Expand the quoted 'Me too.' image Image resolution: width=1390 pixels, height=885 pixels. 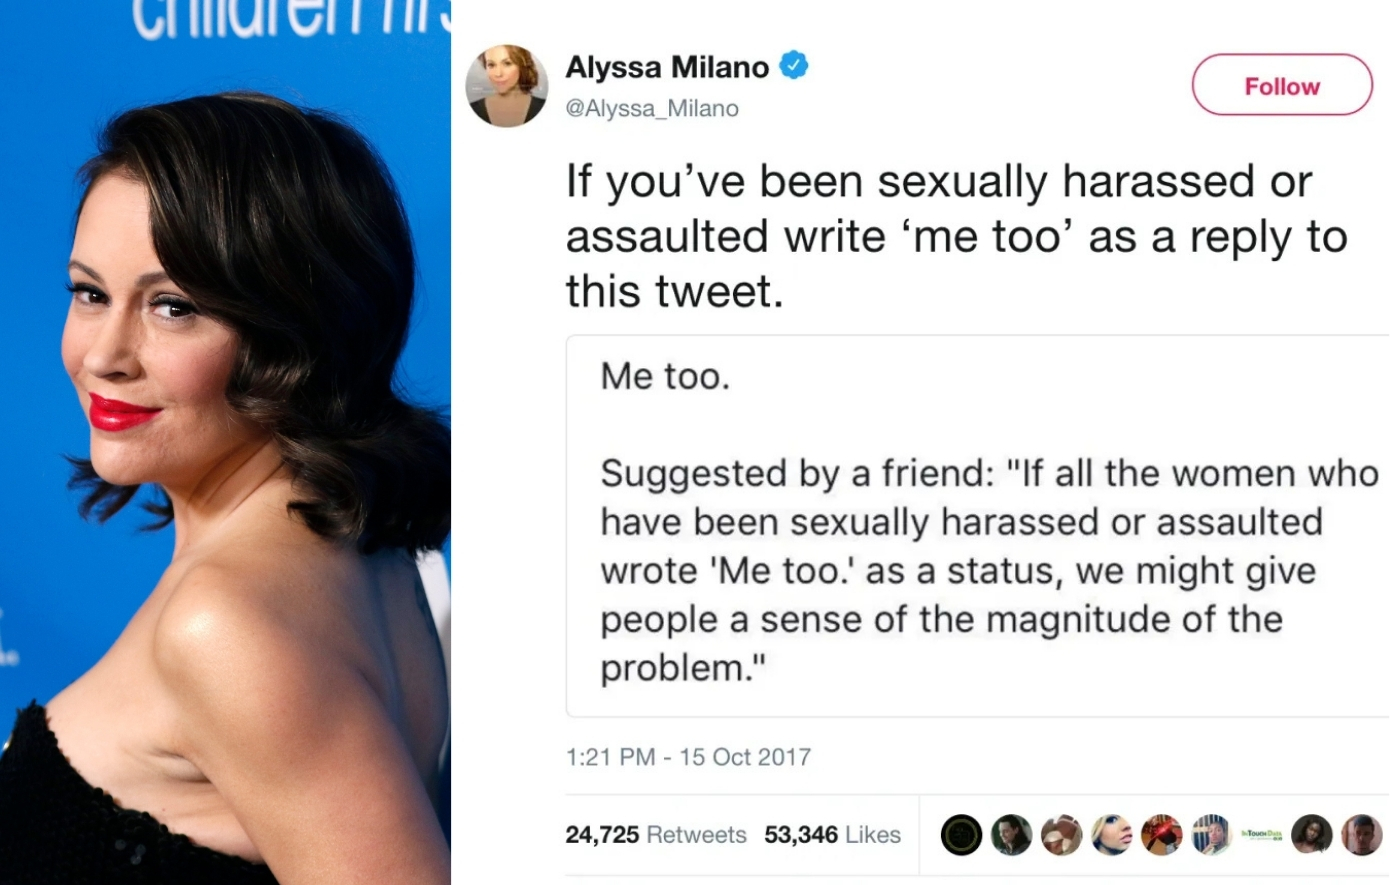978,526
